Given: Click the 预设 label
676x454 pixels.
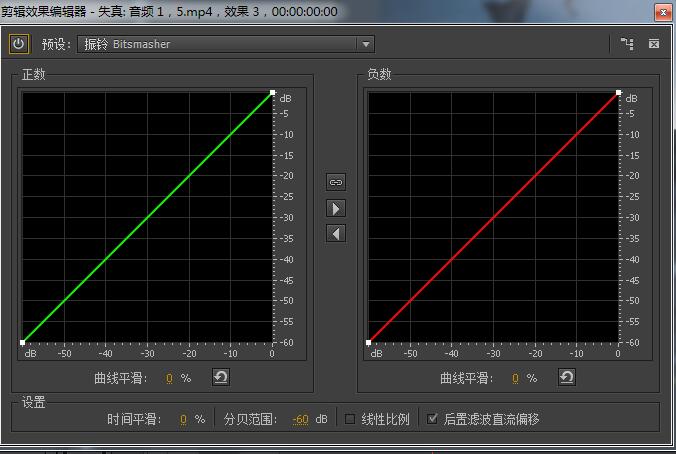Looking at the screenshot, I should (56, 44).
